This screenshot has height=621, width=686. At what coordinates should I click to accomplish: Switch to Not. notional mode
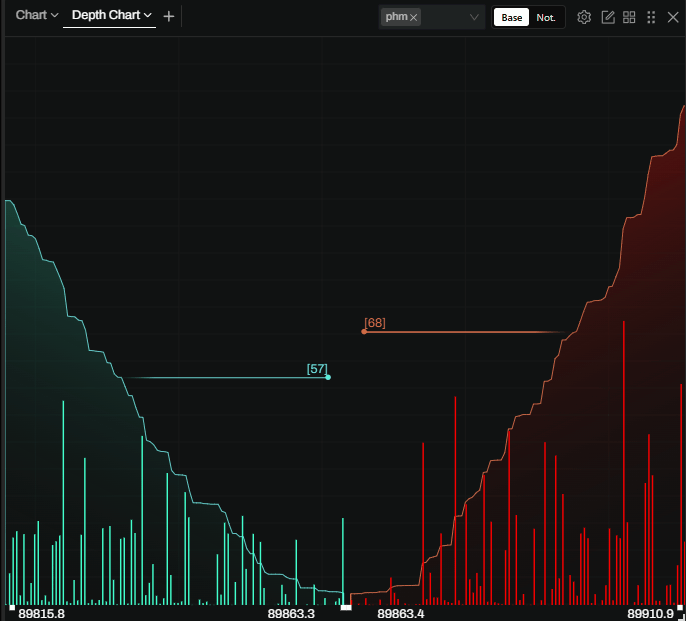pos(546,18)
